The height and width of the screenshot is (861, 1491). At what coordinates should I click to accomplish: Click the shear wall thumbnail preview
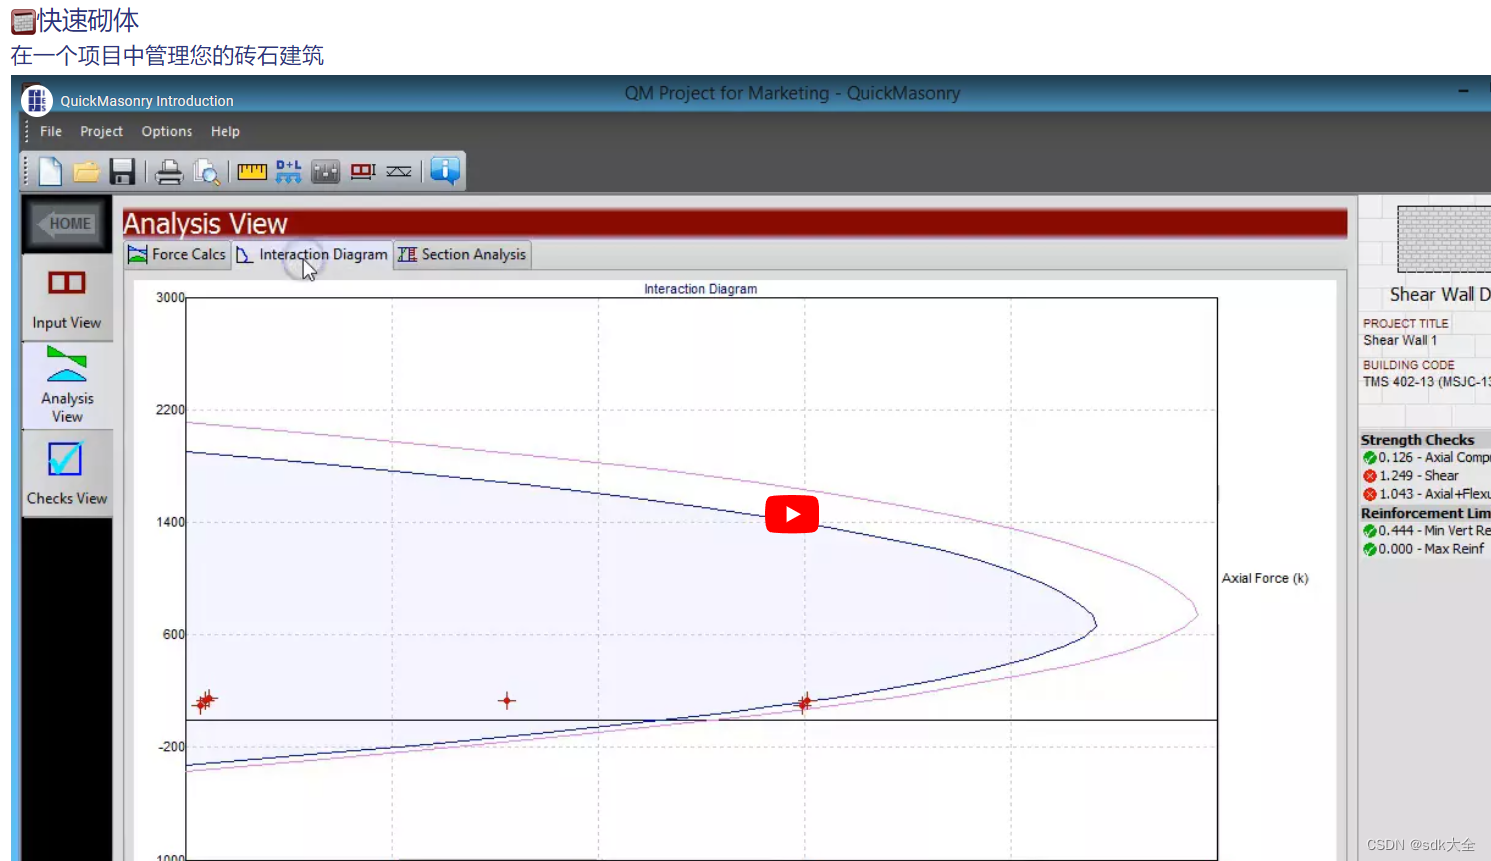coord(1443,239)
